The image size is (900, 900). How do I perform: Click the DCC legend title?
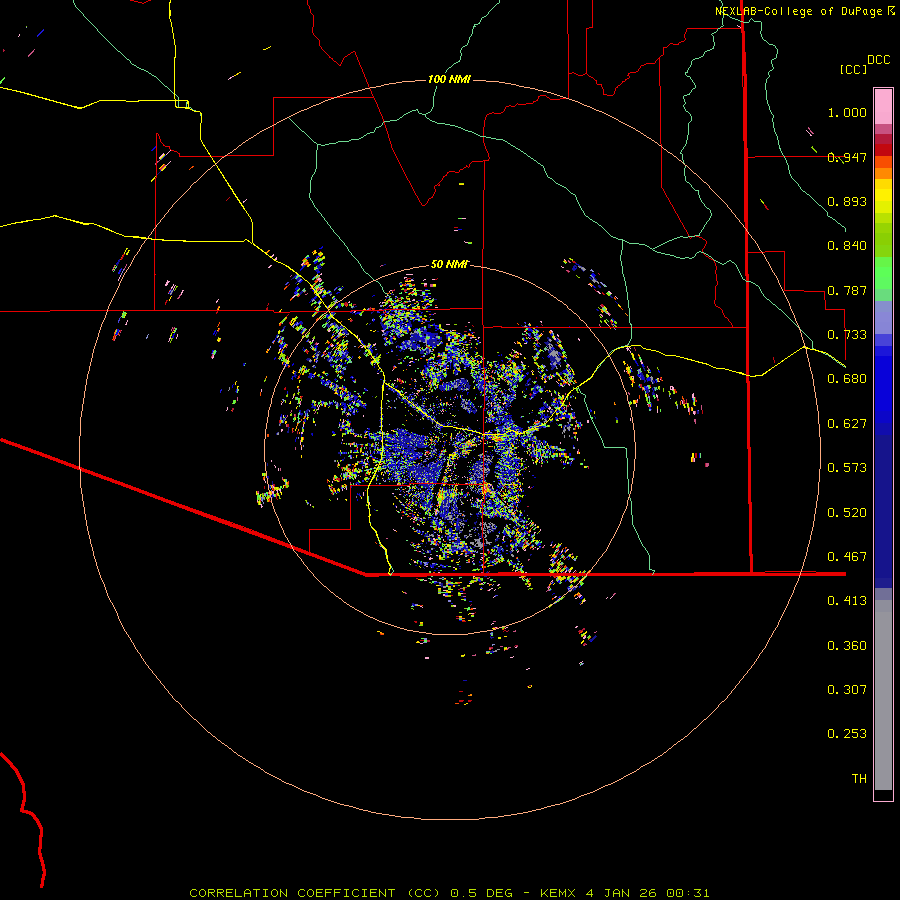tap(879, 60)
